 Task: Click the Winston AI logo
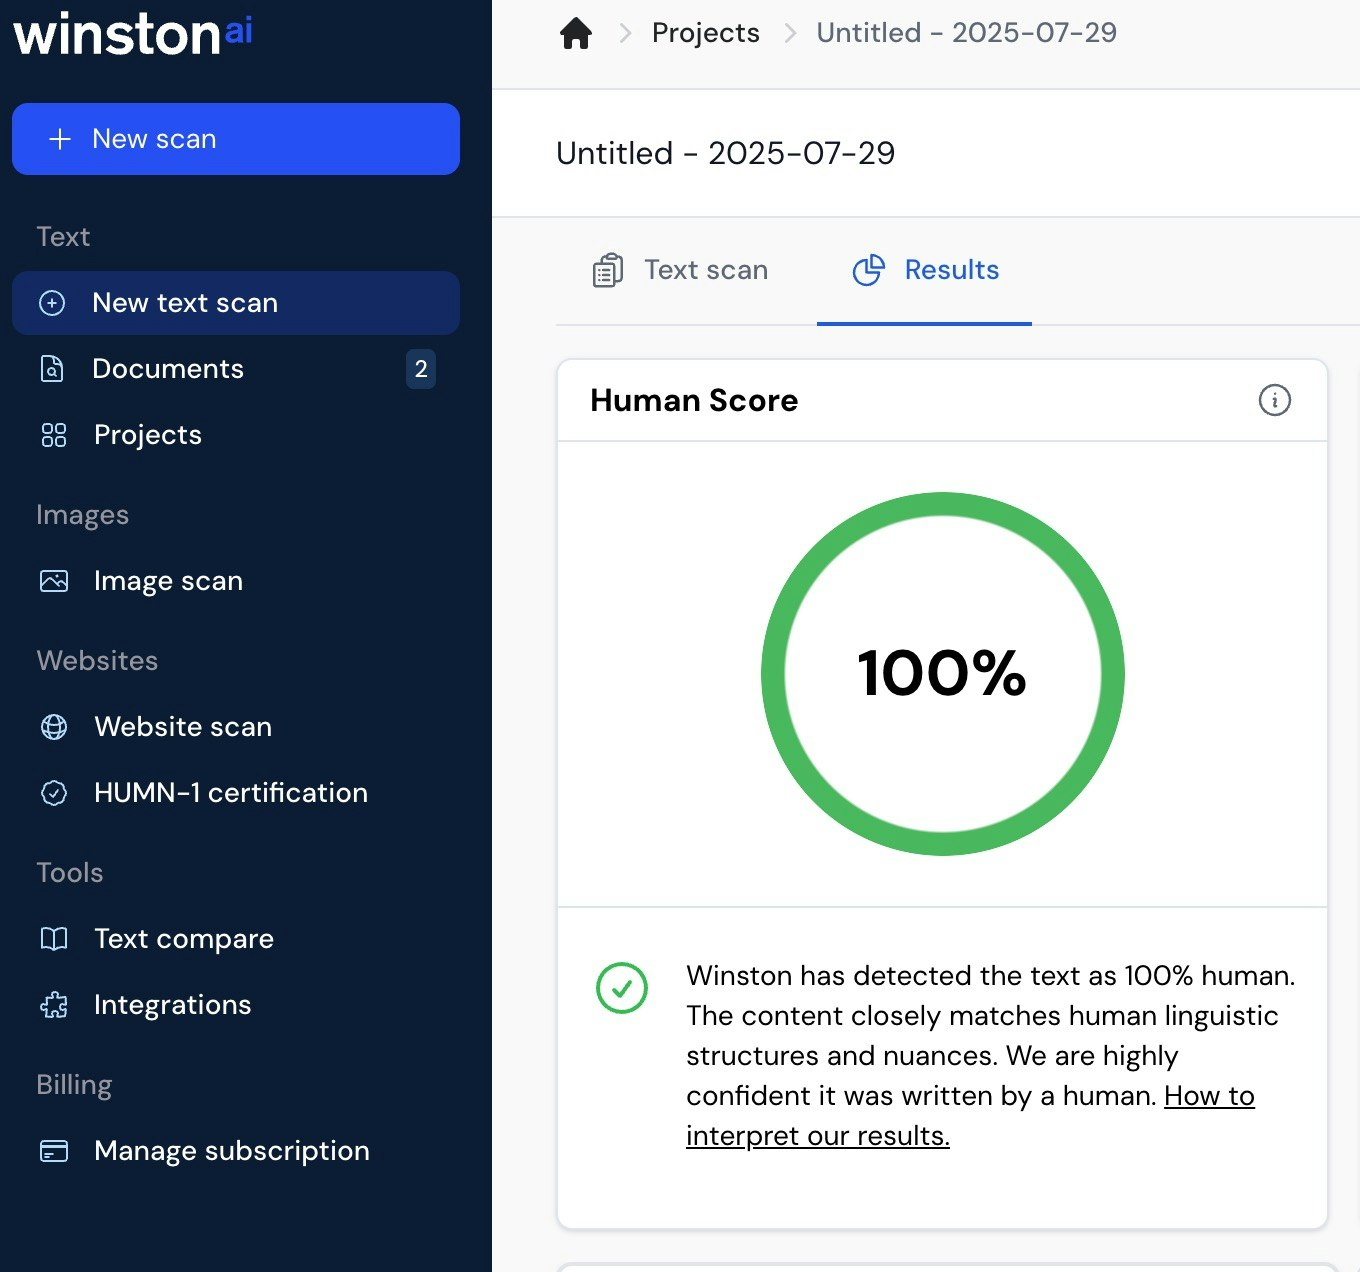tap(133, 33)
